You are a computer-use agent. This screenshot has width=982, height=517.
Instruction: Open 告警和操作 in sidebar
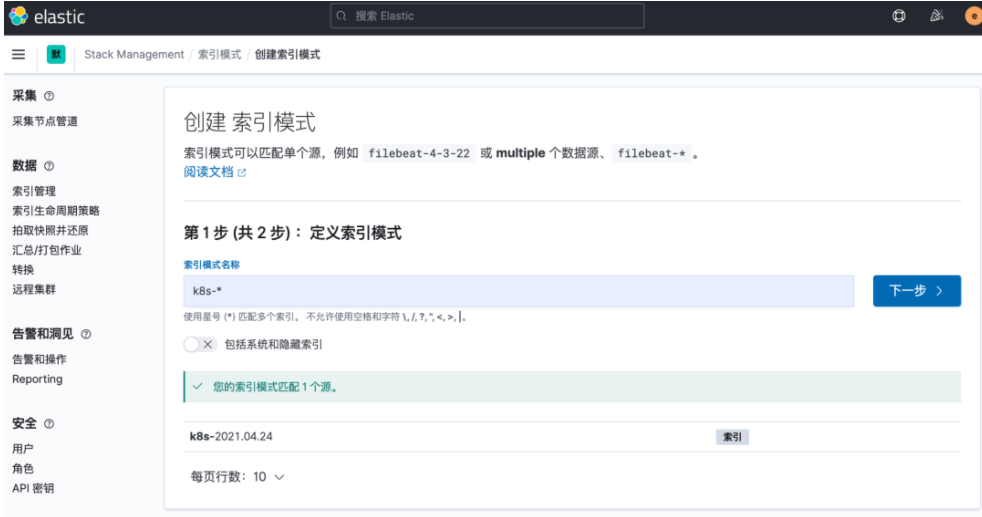click(x=39, y=359)
